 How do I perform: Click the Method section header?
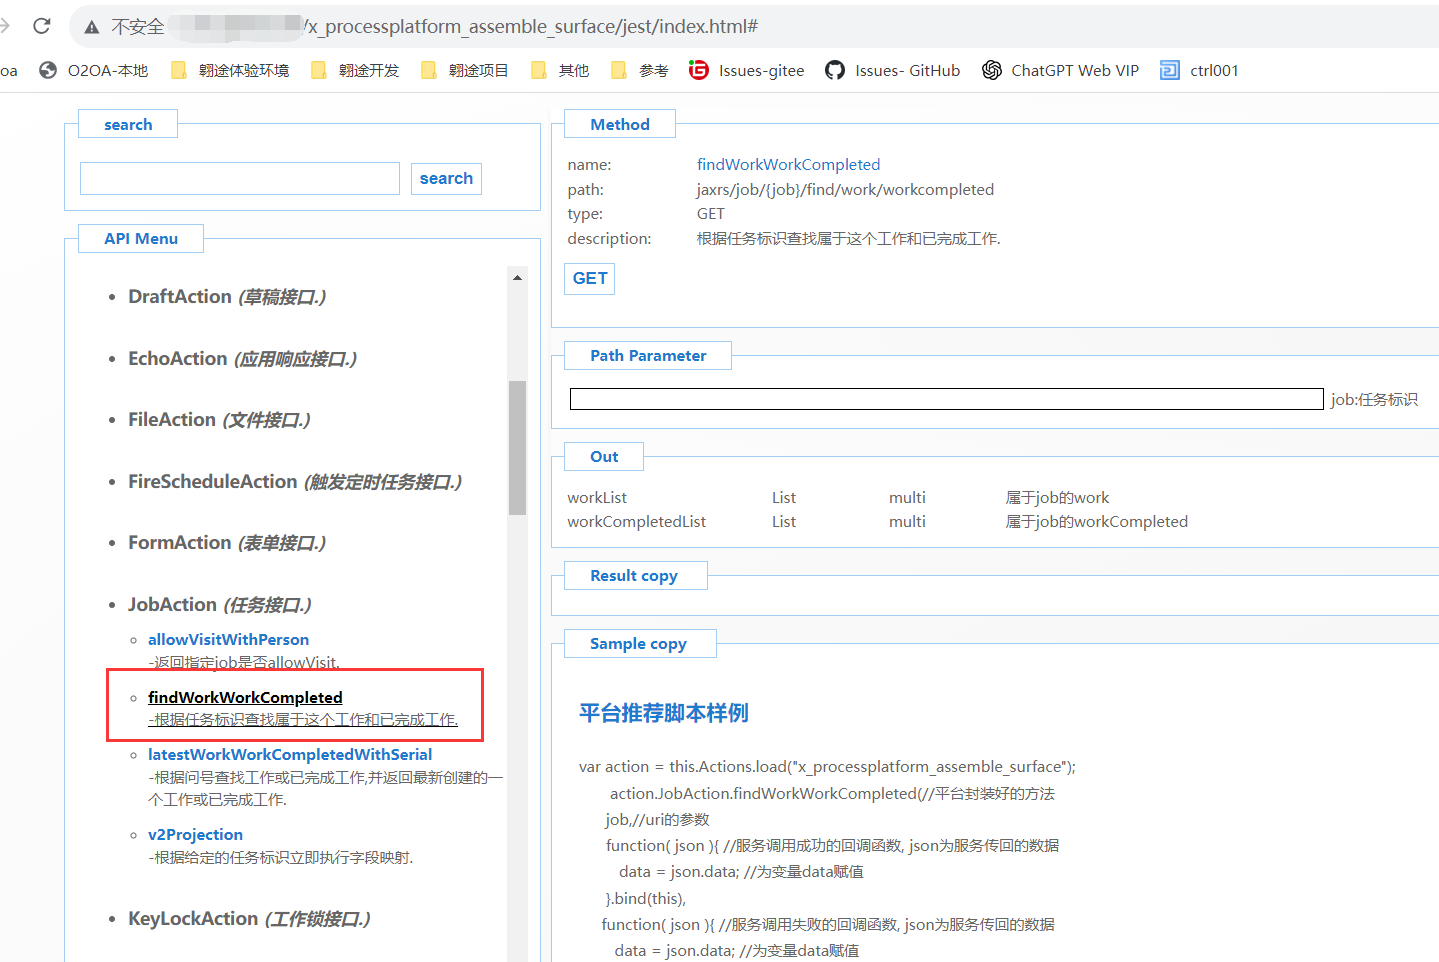[620, 124]
